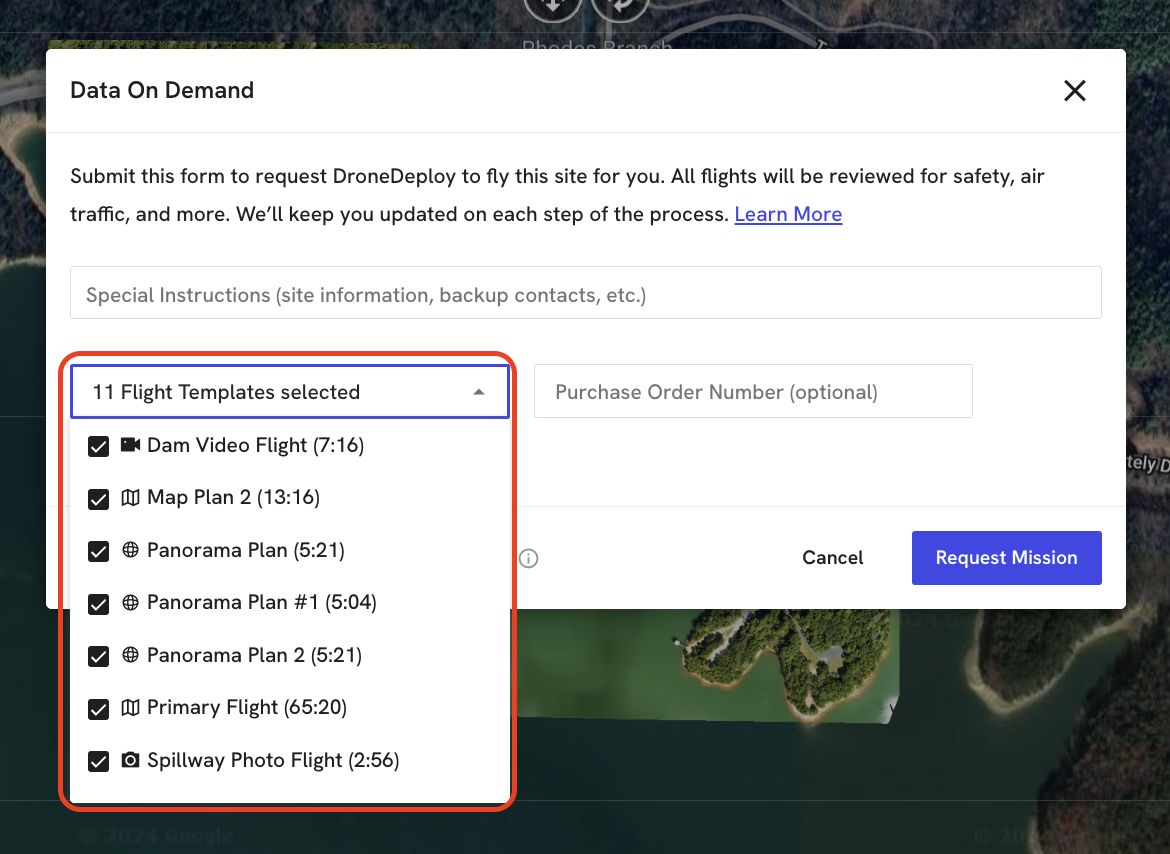The image size is (1170, 854).
Task: Deselect the Map Plan 2 checkbox
Action: (98, 498)
